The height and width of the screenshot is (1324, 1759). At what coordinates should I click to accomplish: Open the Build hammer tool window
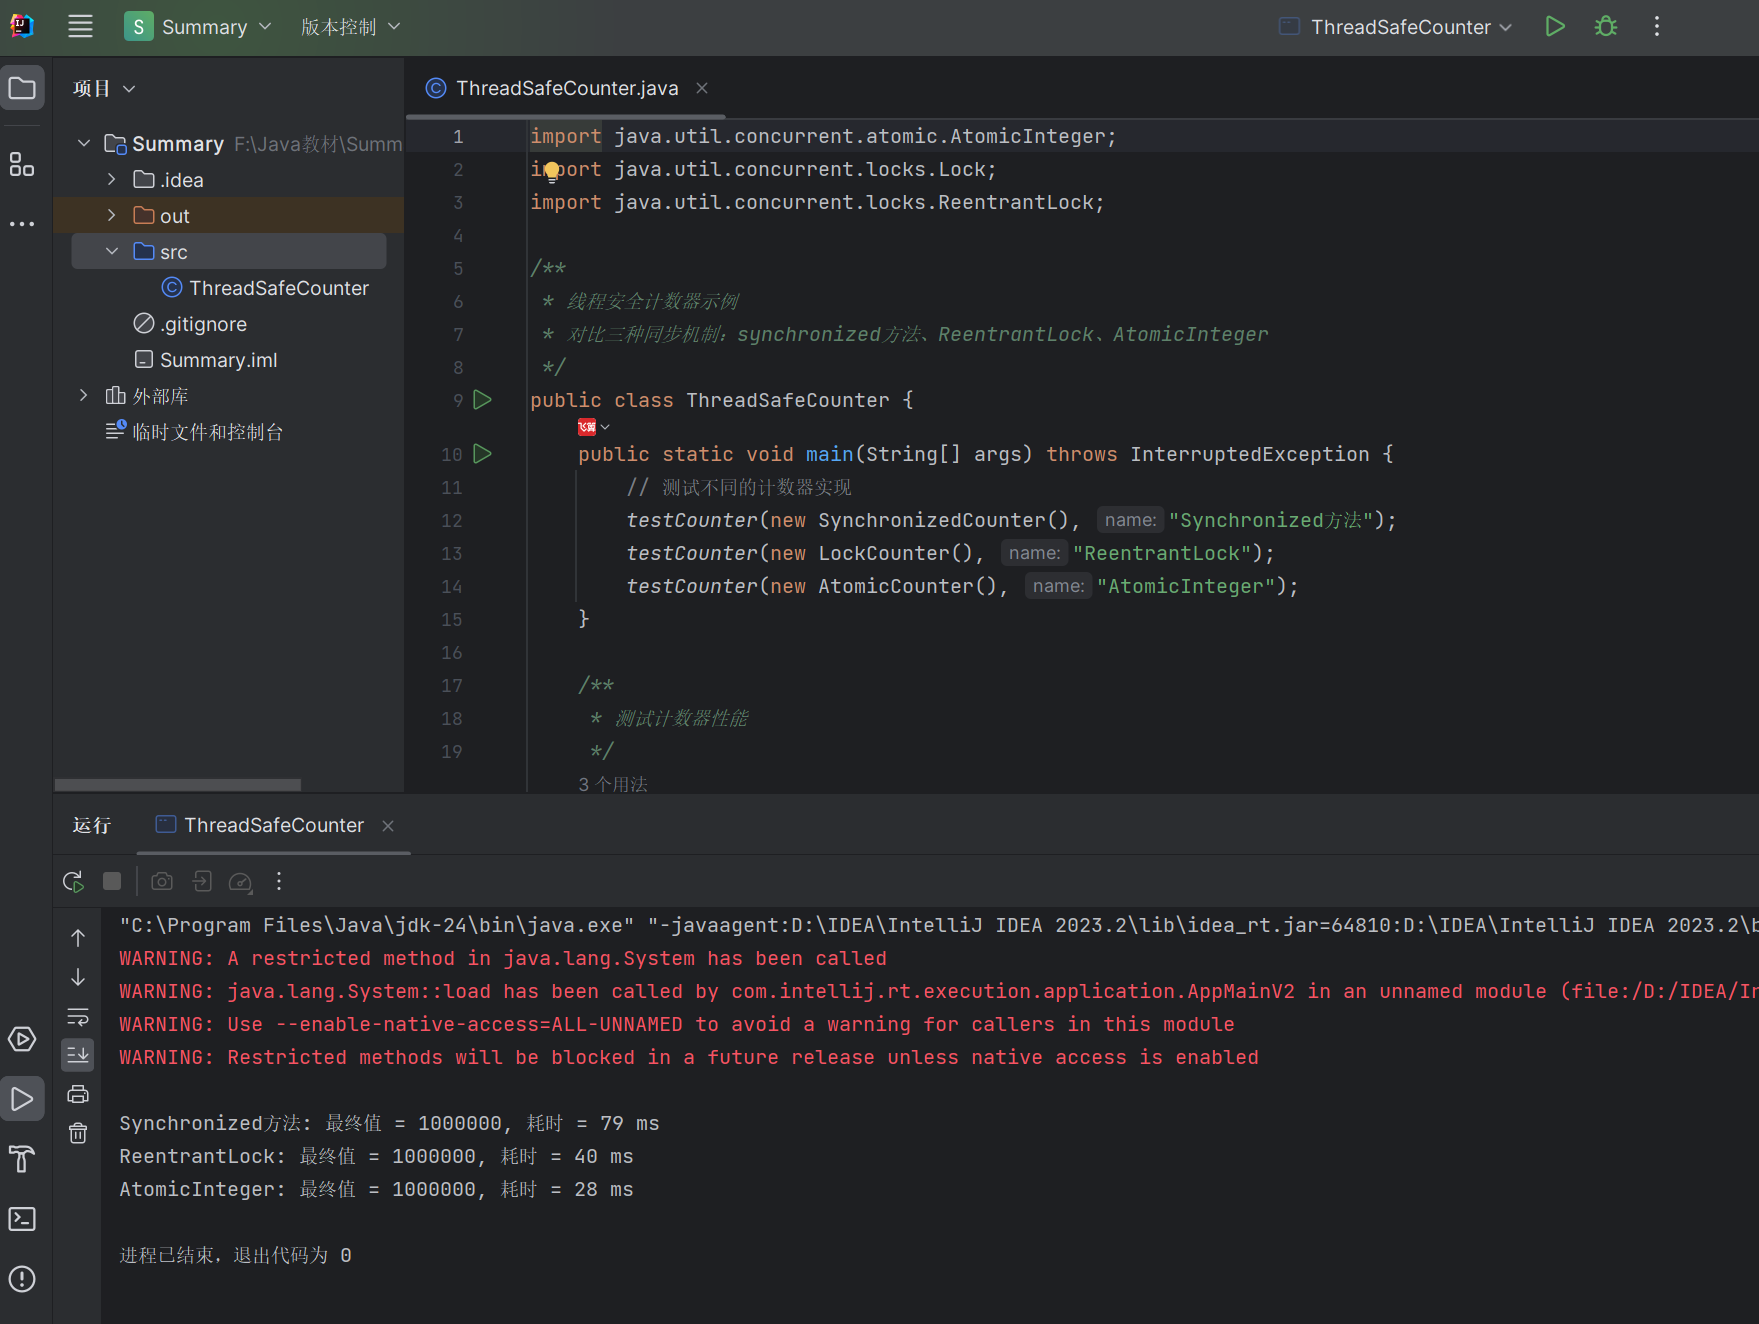pos(22,1159)
